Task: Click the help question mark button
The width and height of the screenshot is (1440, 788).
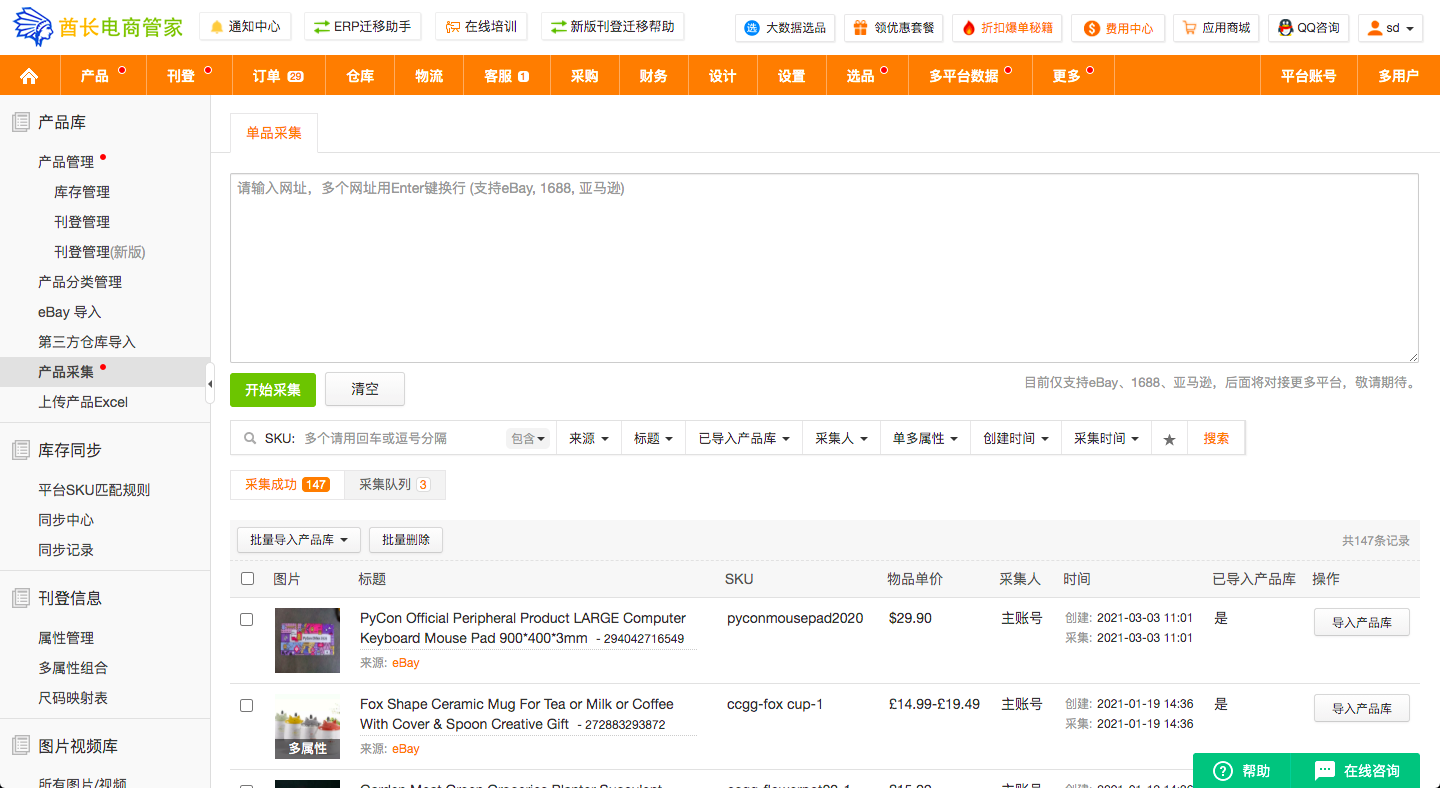Action: tap(1241, 771)
